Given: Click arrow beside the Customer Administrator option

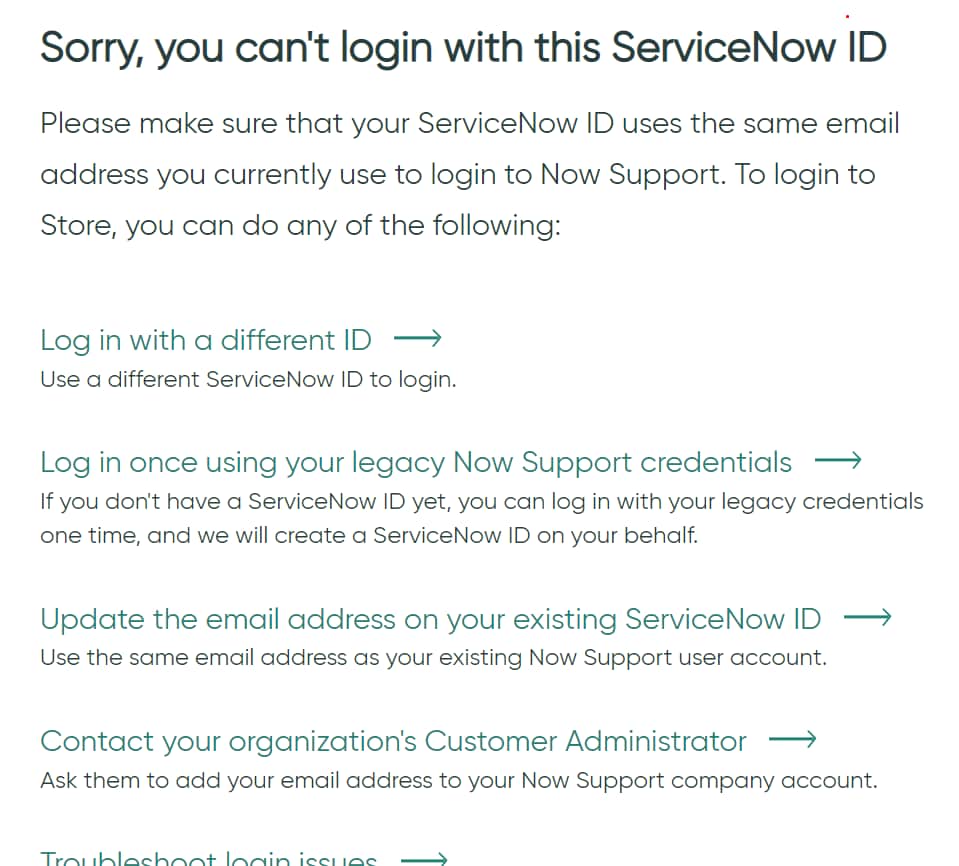Looking at the screenshot, I should click(x=793, y=741).
